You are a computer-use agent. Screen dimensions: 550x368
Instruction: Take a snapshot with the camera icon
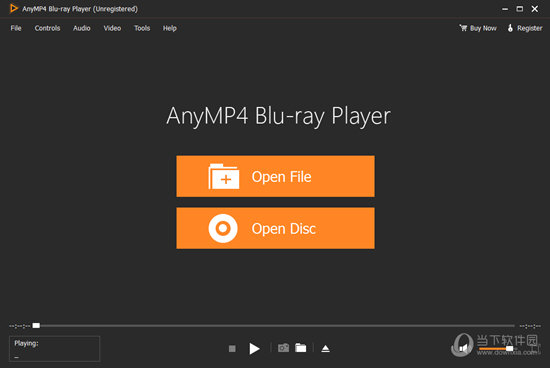click(283, 348)
